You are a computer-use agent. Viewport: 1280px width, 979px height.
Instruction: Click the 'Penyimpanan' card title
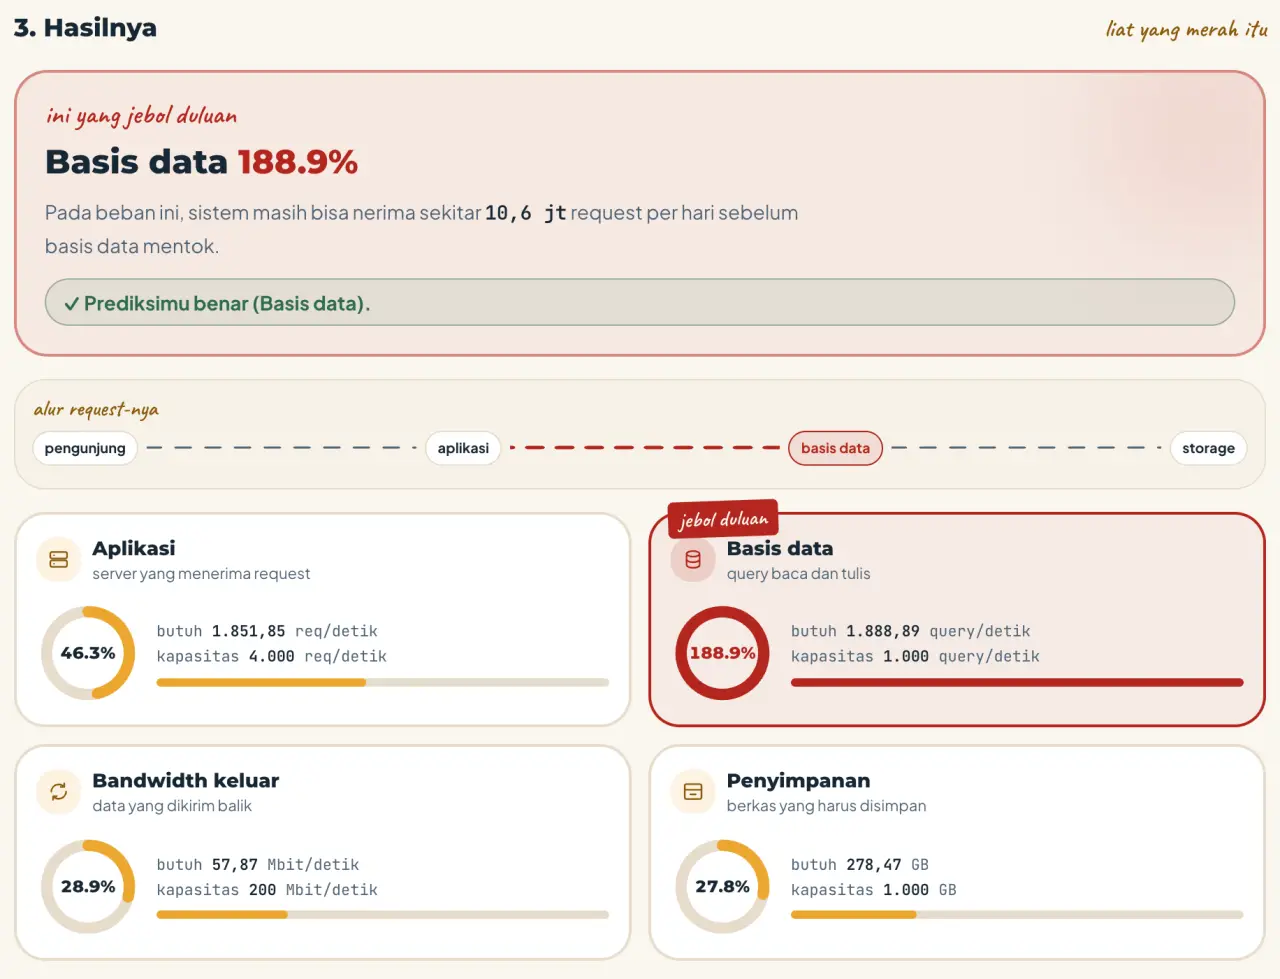tap(798, 781)
